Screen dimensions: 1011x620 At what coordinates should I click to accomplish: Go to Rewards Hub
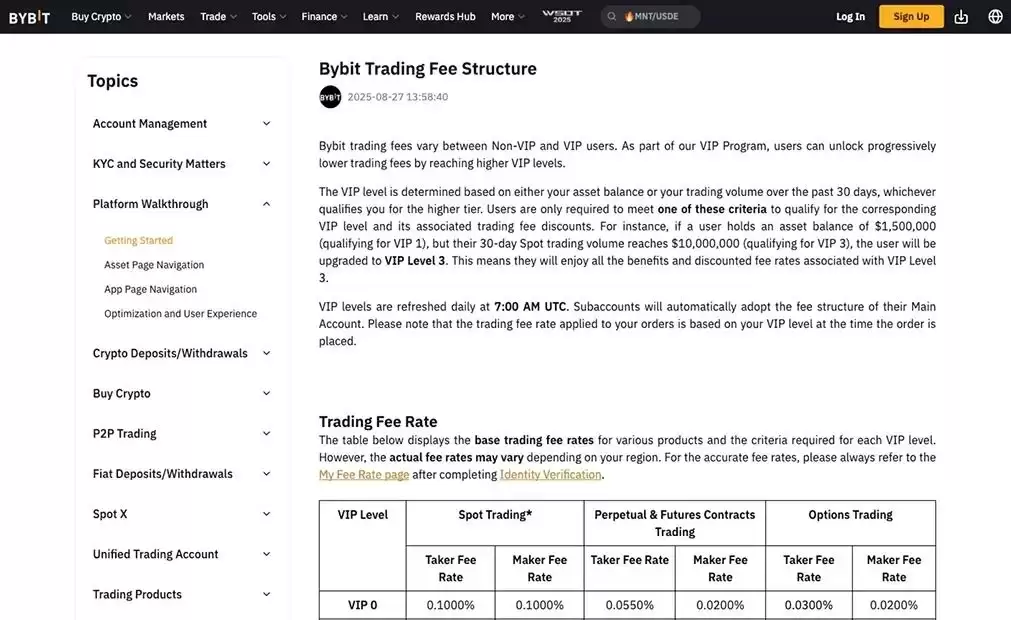point(445,16)
